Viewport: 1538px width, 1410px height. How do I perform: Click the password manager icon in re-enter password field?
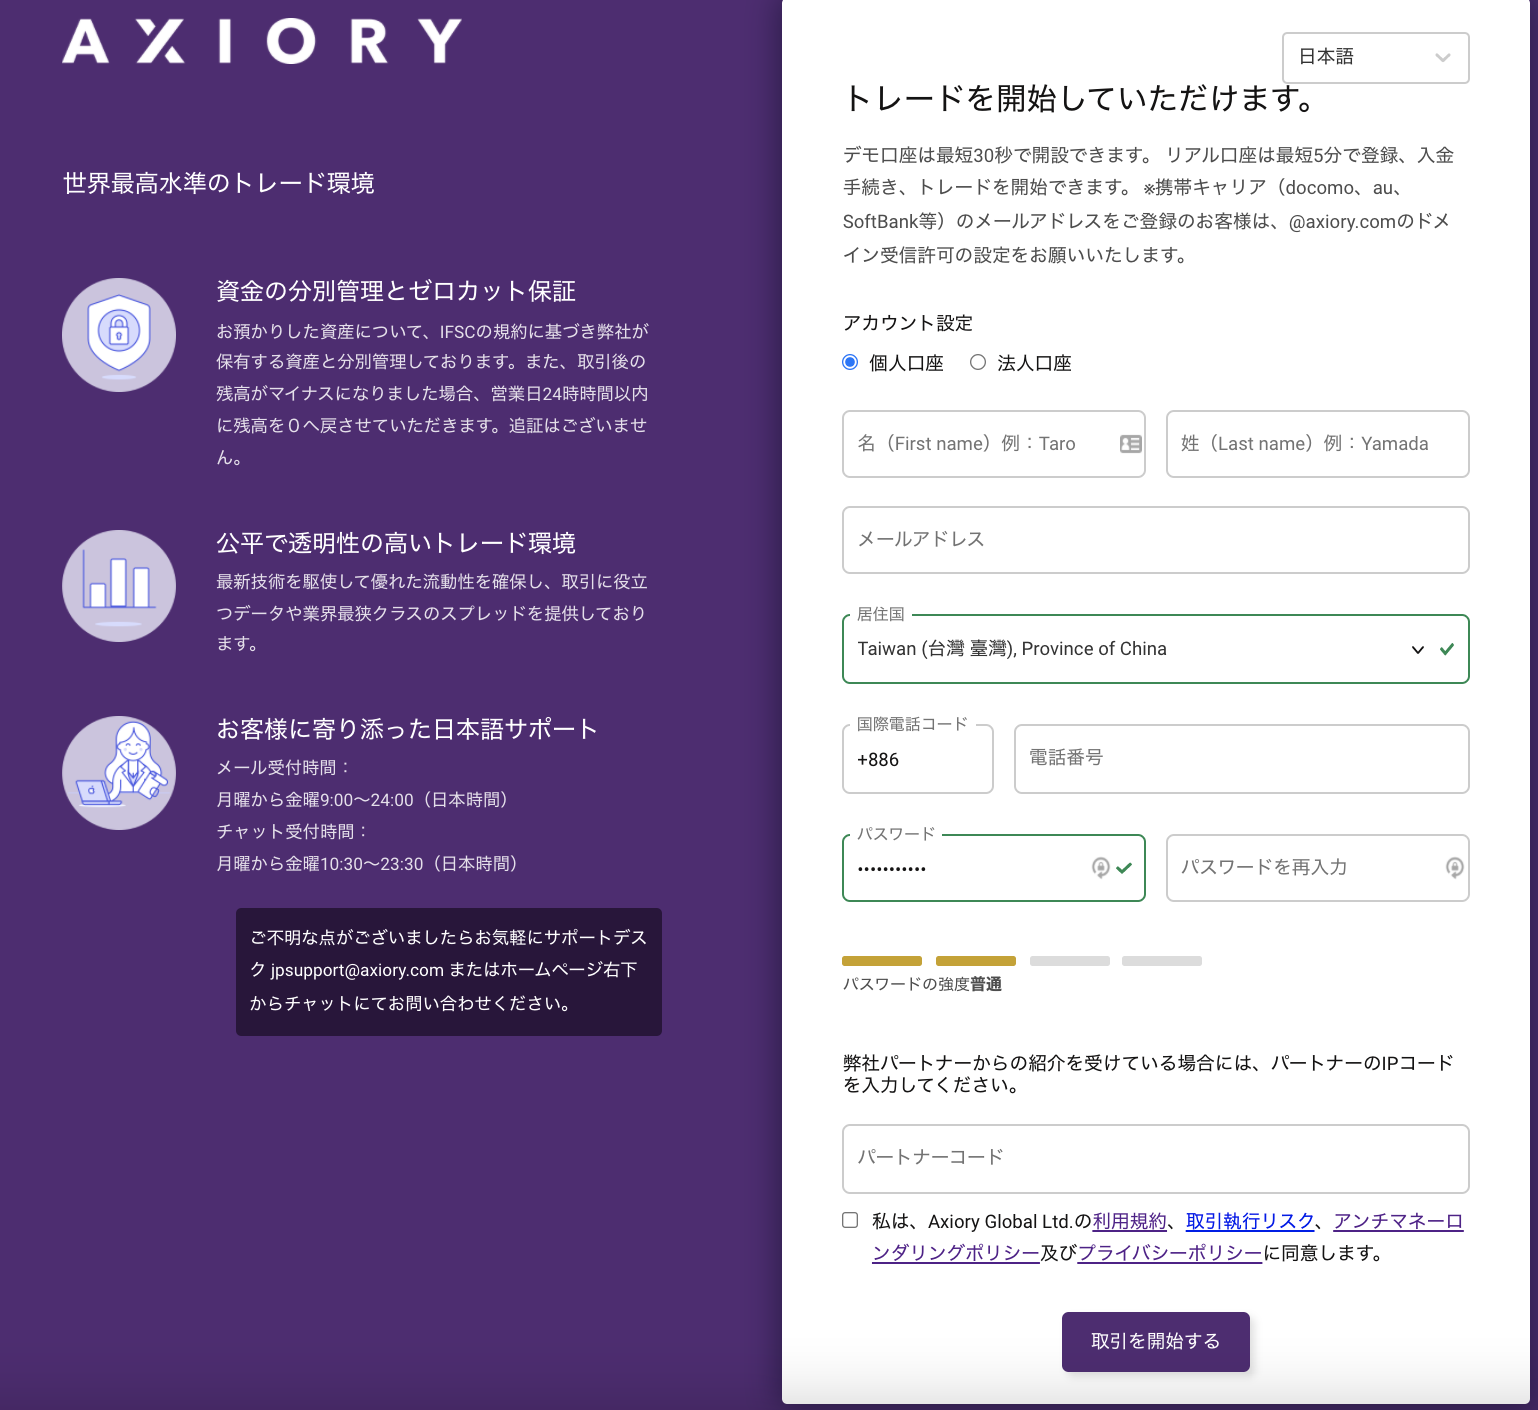1454,868
